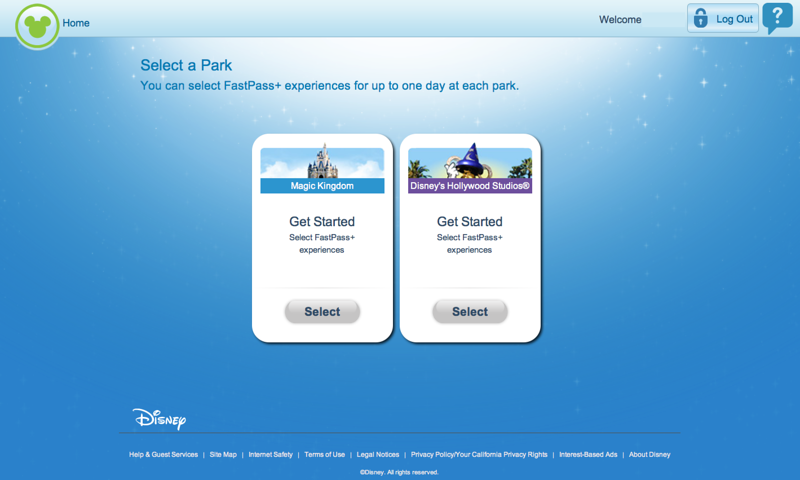
Task: Click the Disney's Hollywood Studios purple banner
Action: [470, 186]
